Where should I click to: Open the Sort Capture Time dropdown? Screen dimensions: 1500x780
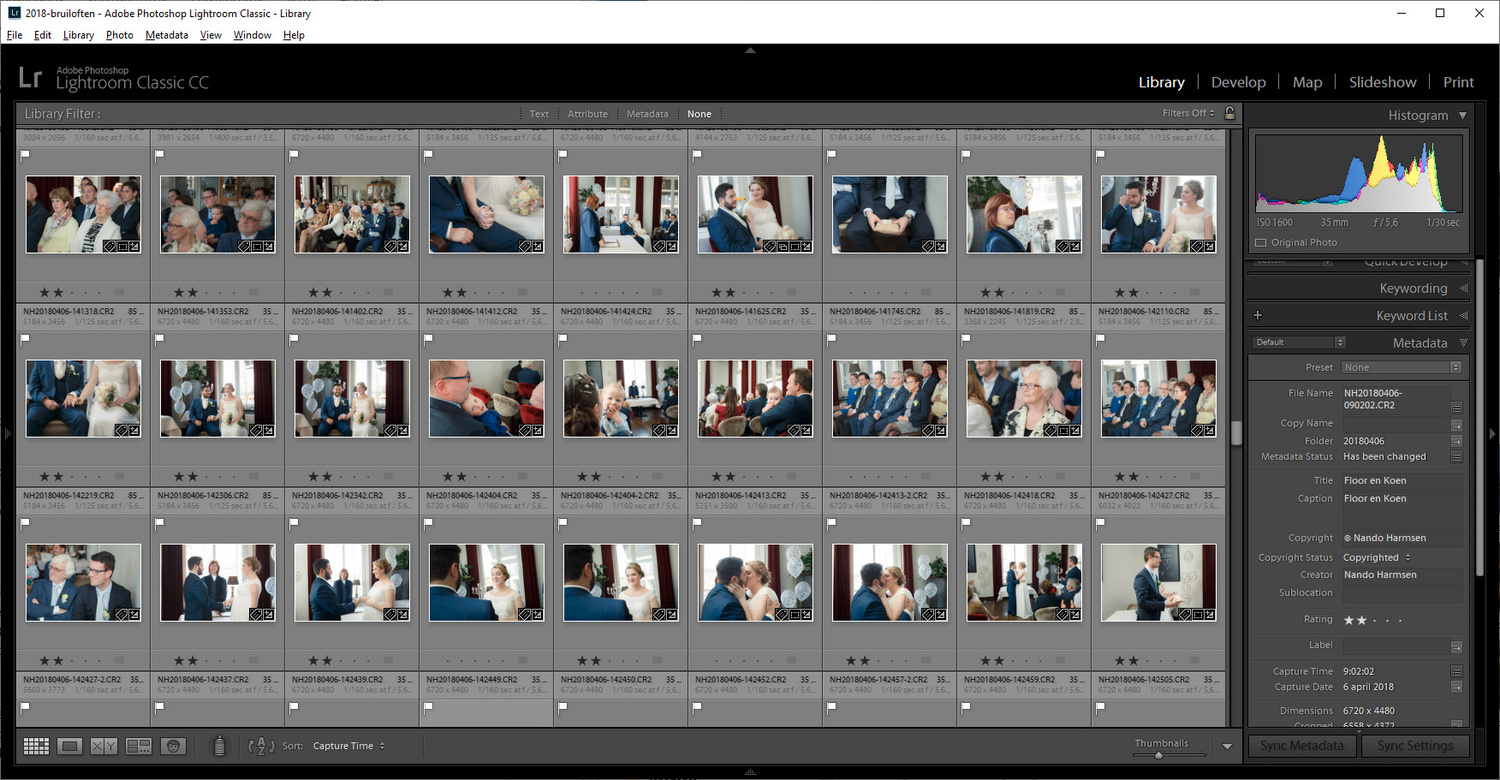point(348,746)
